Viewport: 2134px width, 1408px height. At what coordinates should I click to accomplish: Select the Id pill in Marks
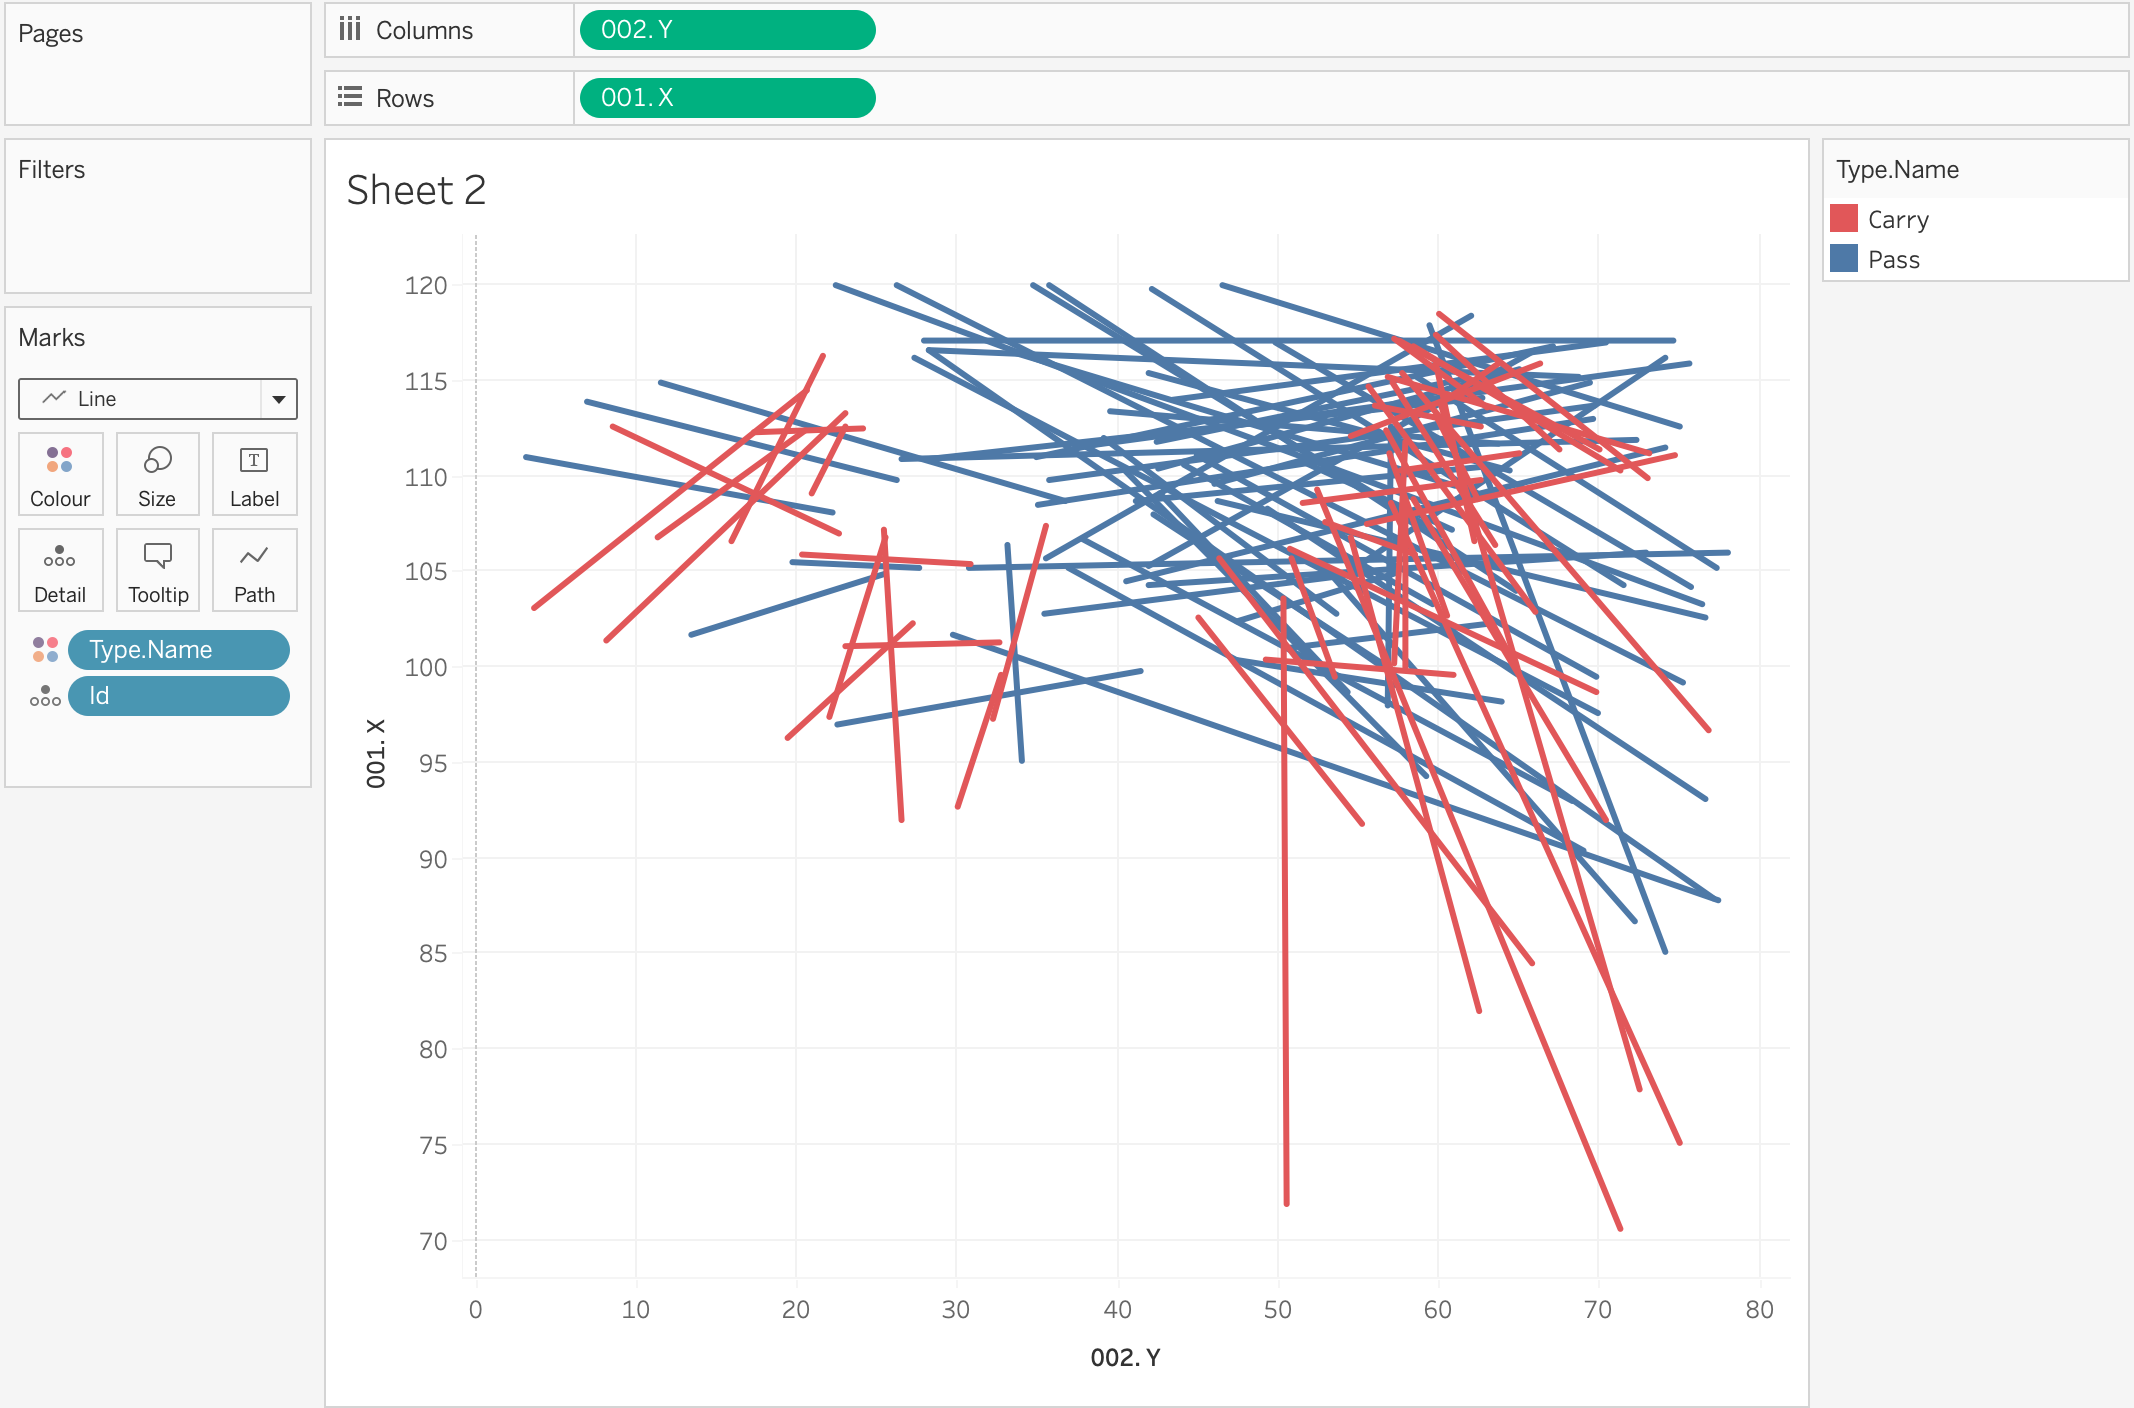(x=178, y=696)
